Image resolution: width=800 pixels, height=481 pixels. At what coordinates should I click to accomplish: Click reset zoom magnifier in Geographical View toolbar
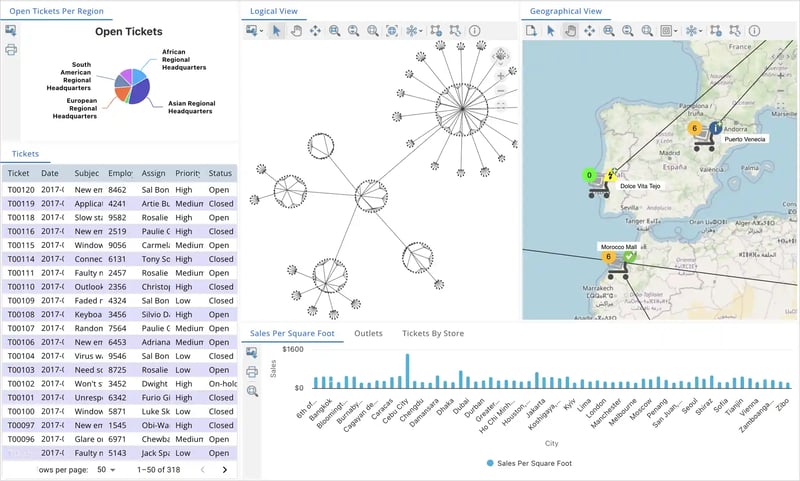[x=647, y=31]
